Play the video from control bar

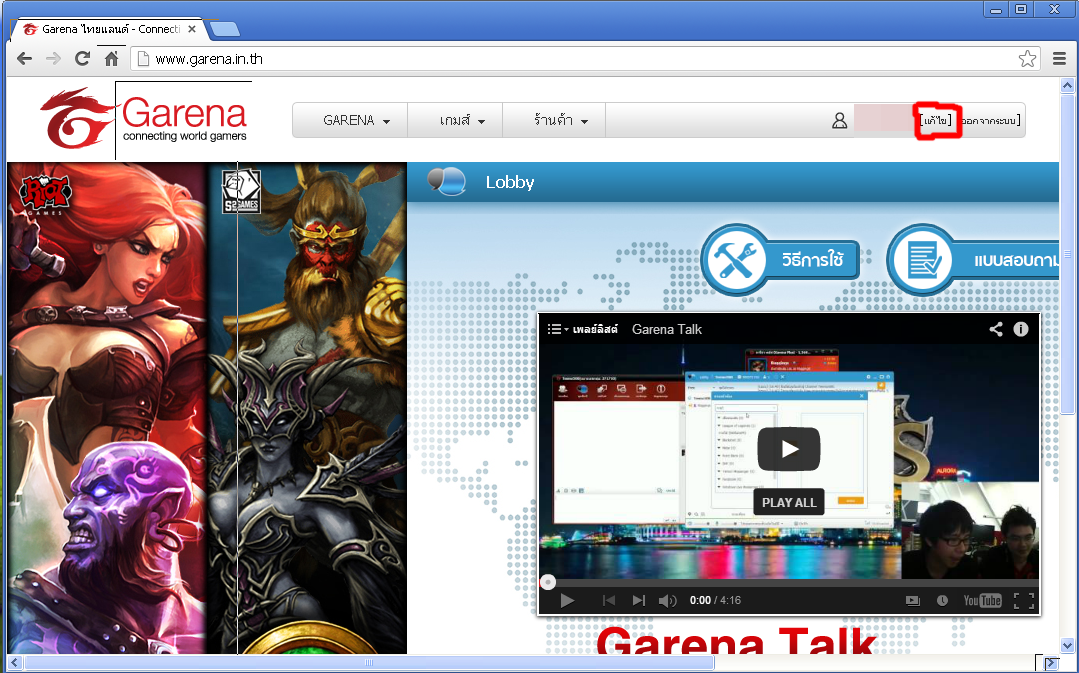[567, 601]
